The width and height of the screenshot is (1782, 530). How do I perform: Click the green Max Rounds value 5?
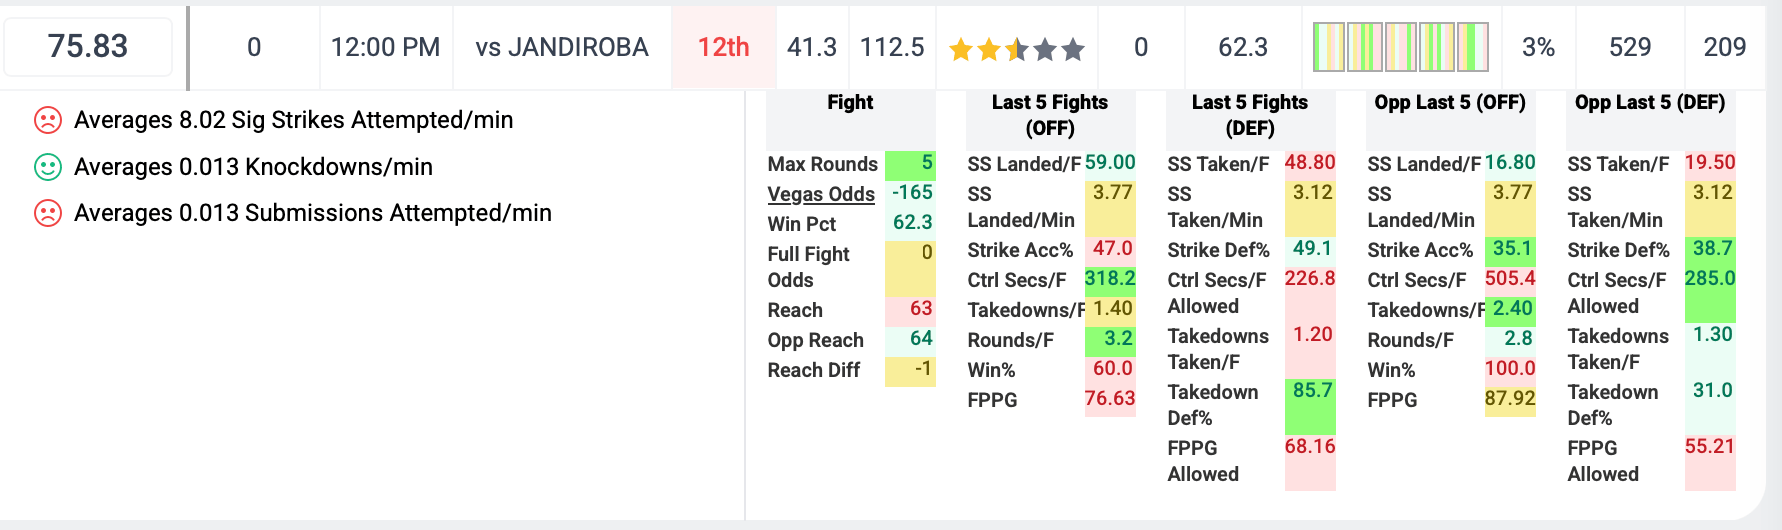coord(910,163)
